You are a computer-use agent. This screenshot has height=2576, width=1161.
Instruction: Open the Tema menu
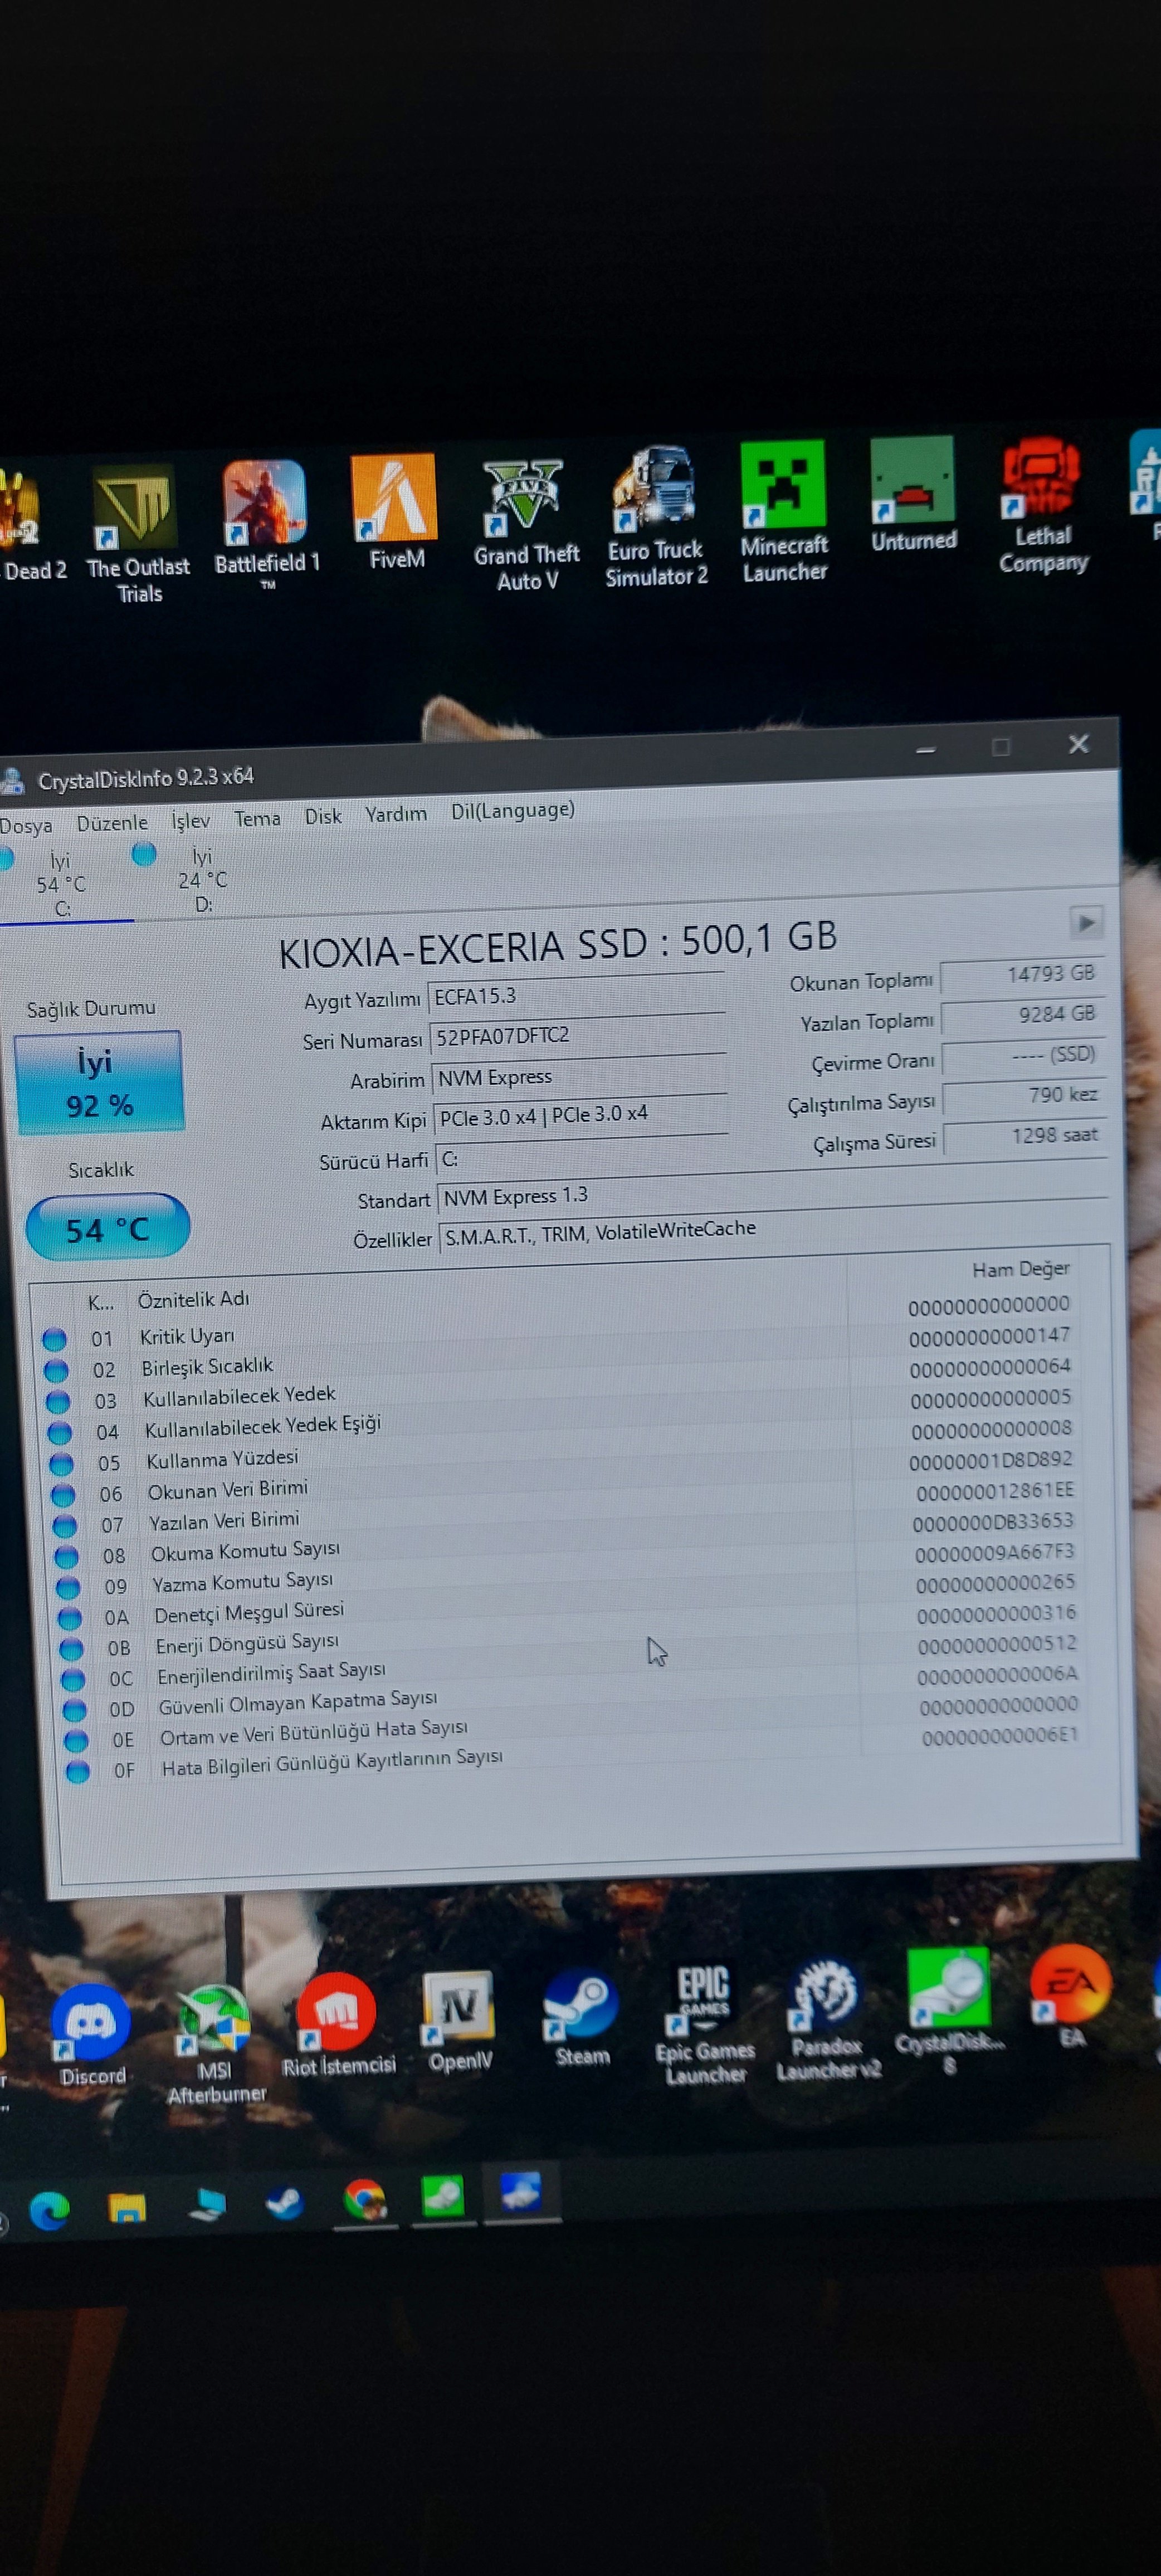(257, 818)
